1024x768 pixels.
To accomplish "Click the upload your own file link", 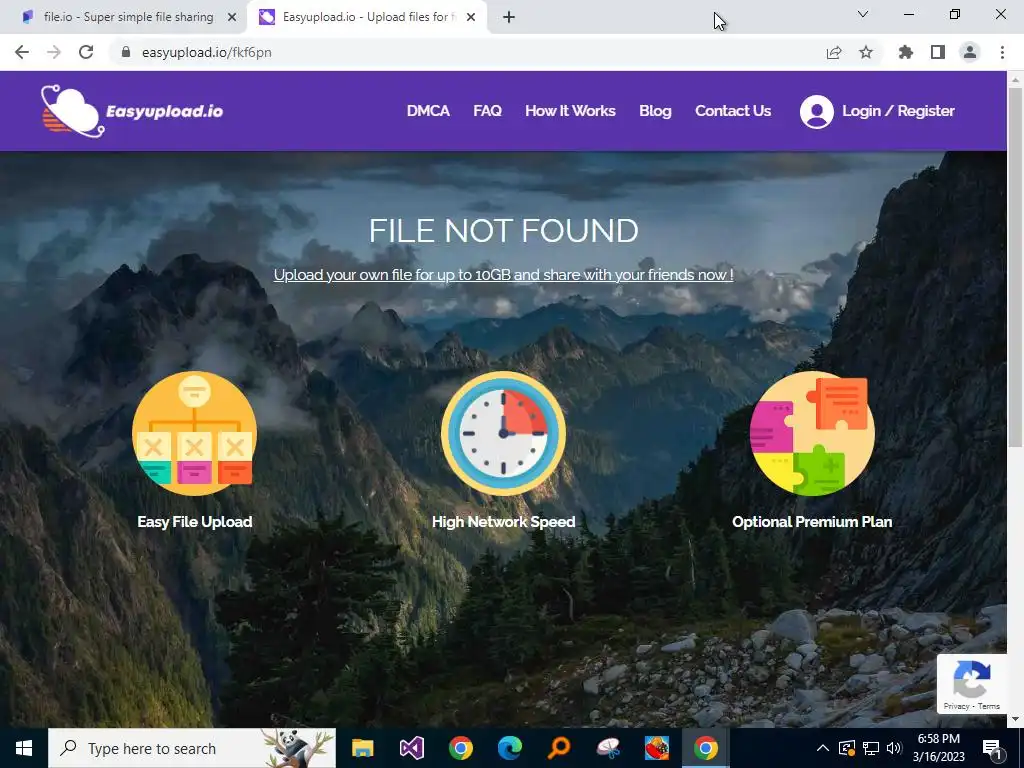I will coord(504,275).
